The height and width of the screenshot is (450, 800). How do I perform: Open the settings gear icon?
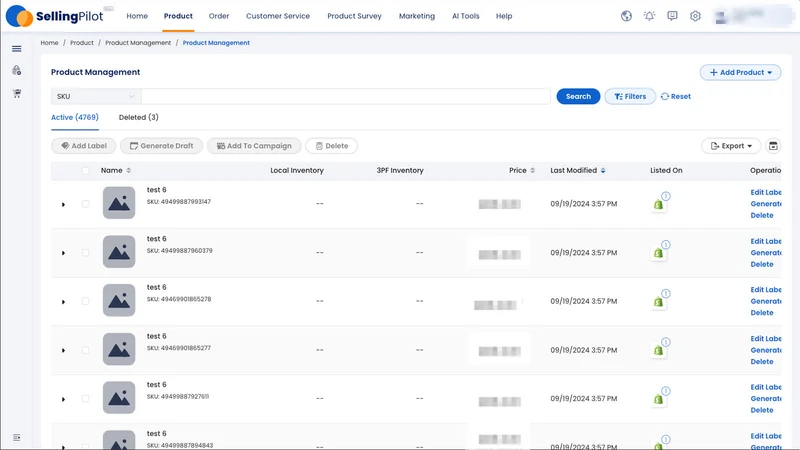coord(695,16)
